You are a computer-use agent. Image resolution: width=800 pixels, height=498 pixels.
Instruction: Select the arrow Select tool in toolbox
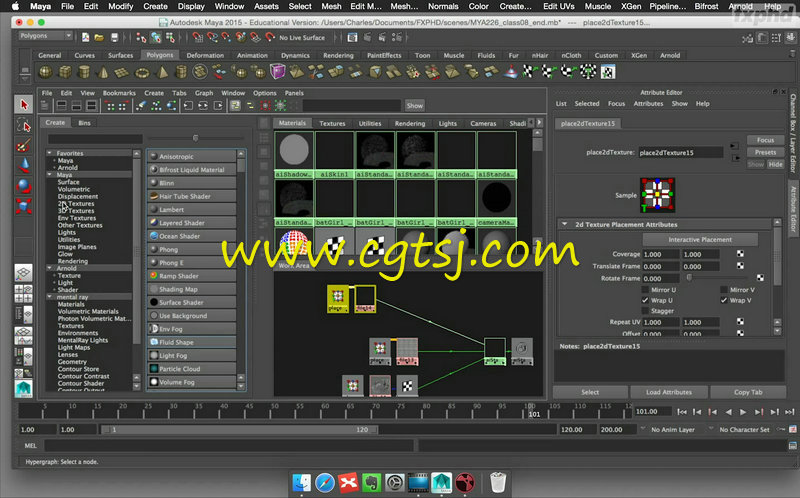click(23, 105)
